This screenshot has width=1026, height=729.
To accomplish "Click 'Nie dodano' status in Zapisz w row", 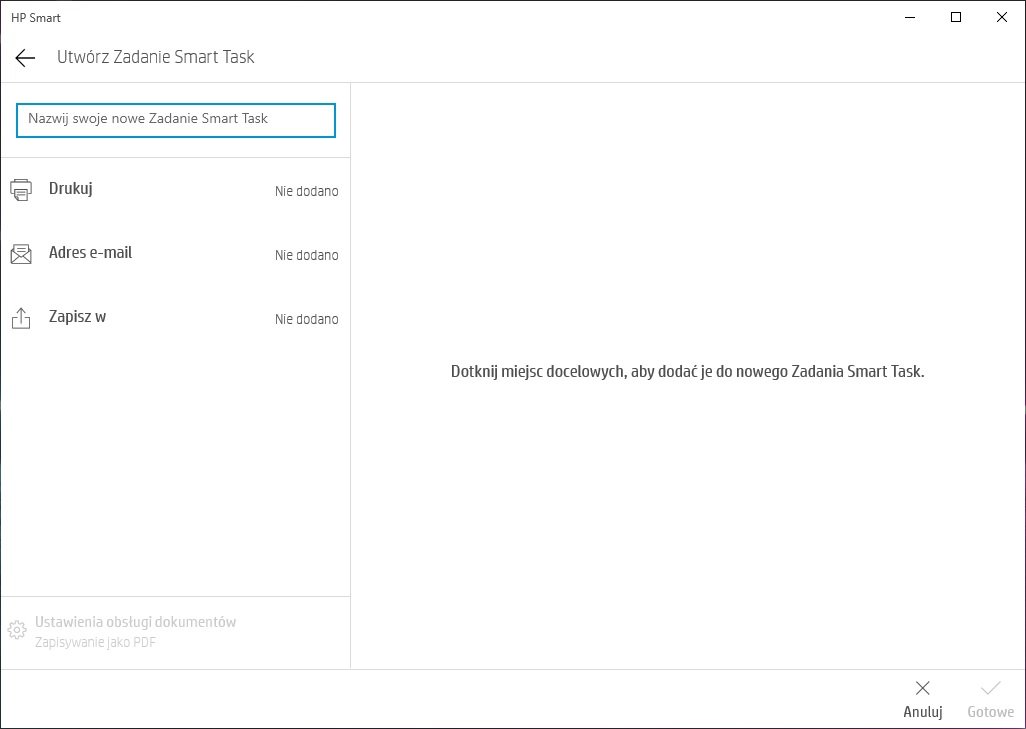I will point(307,319).
